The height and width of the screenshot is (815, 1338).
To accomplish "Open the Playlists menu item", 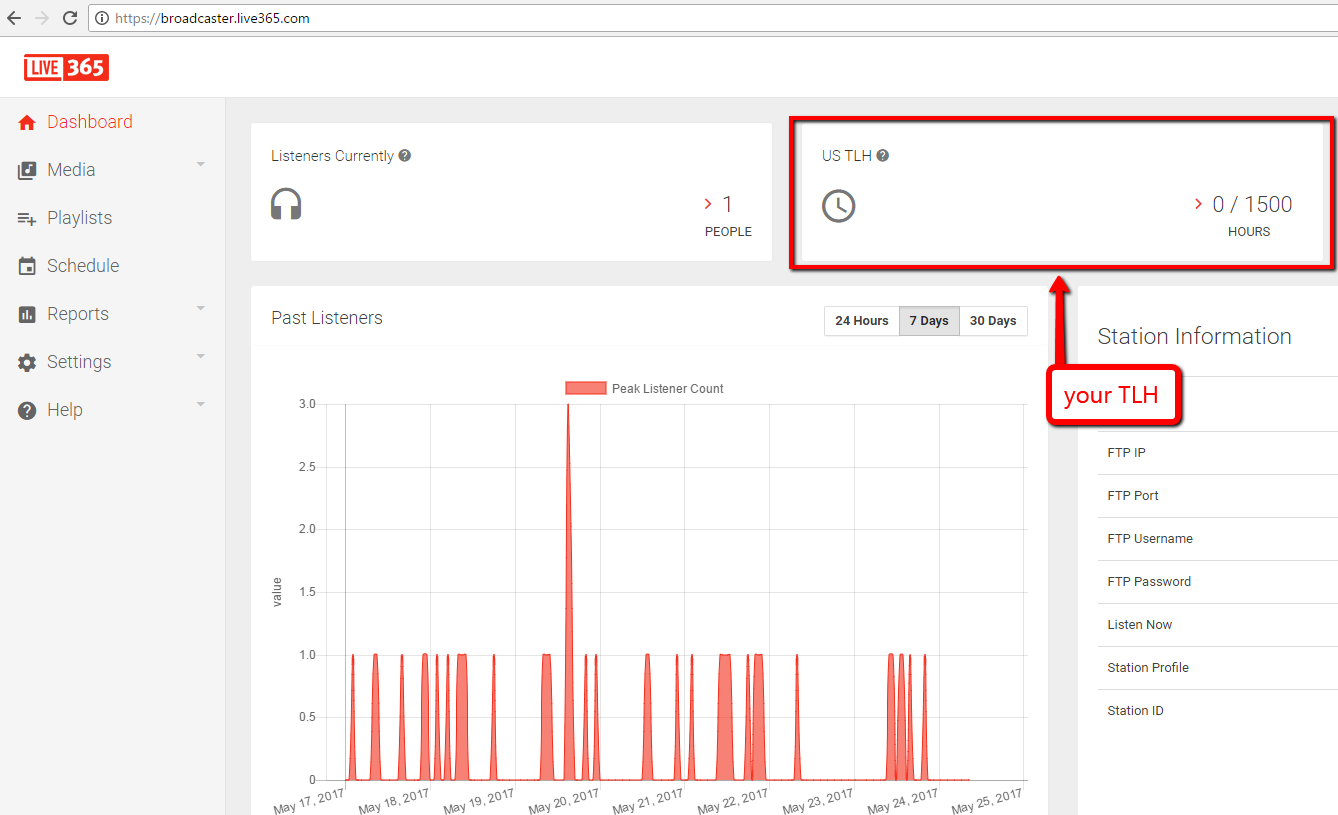I will point(79,218).
